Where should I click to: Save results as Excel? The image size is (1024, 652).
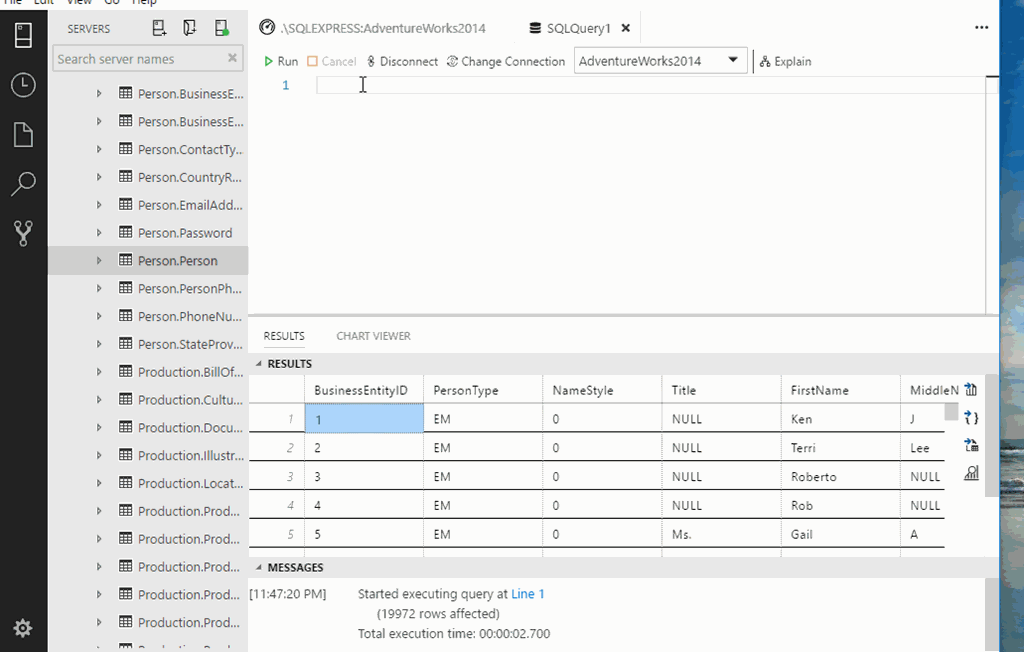coord(971,446)
